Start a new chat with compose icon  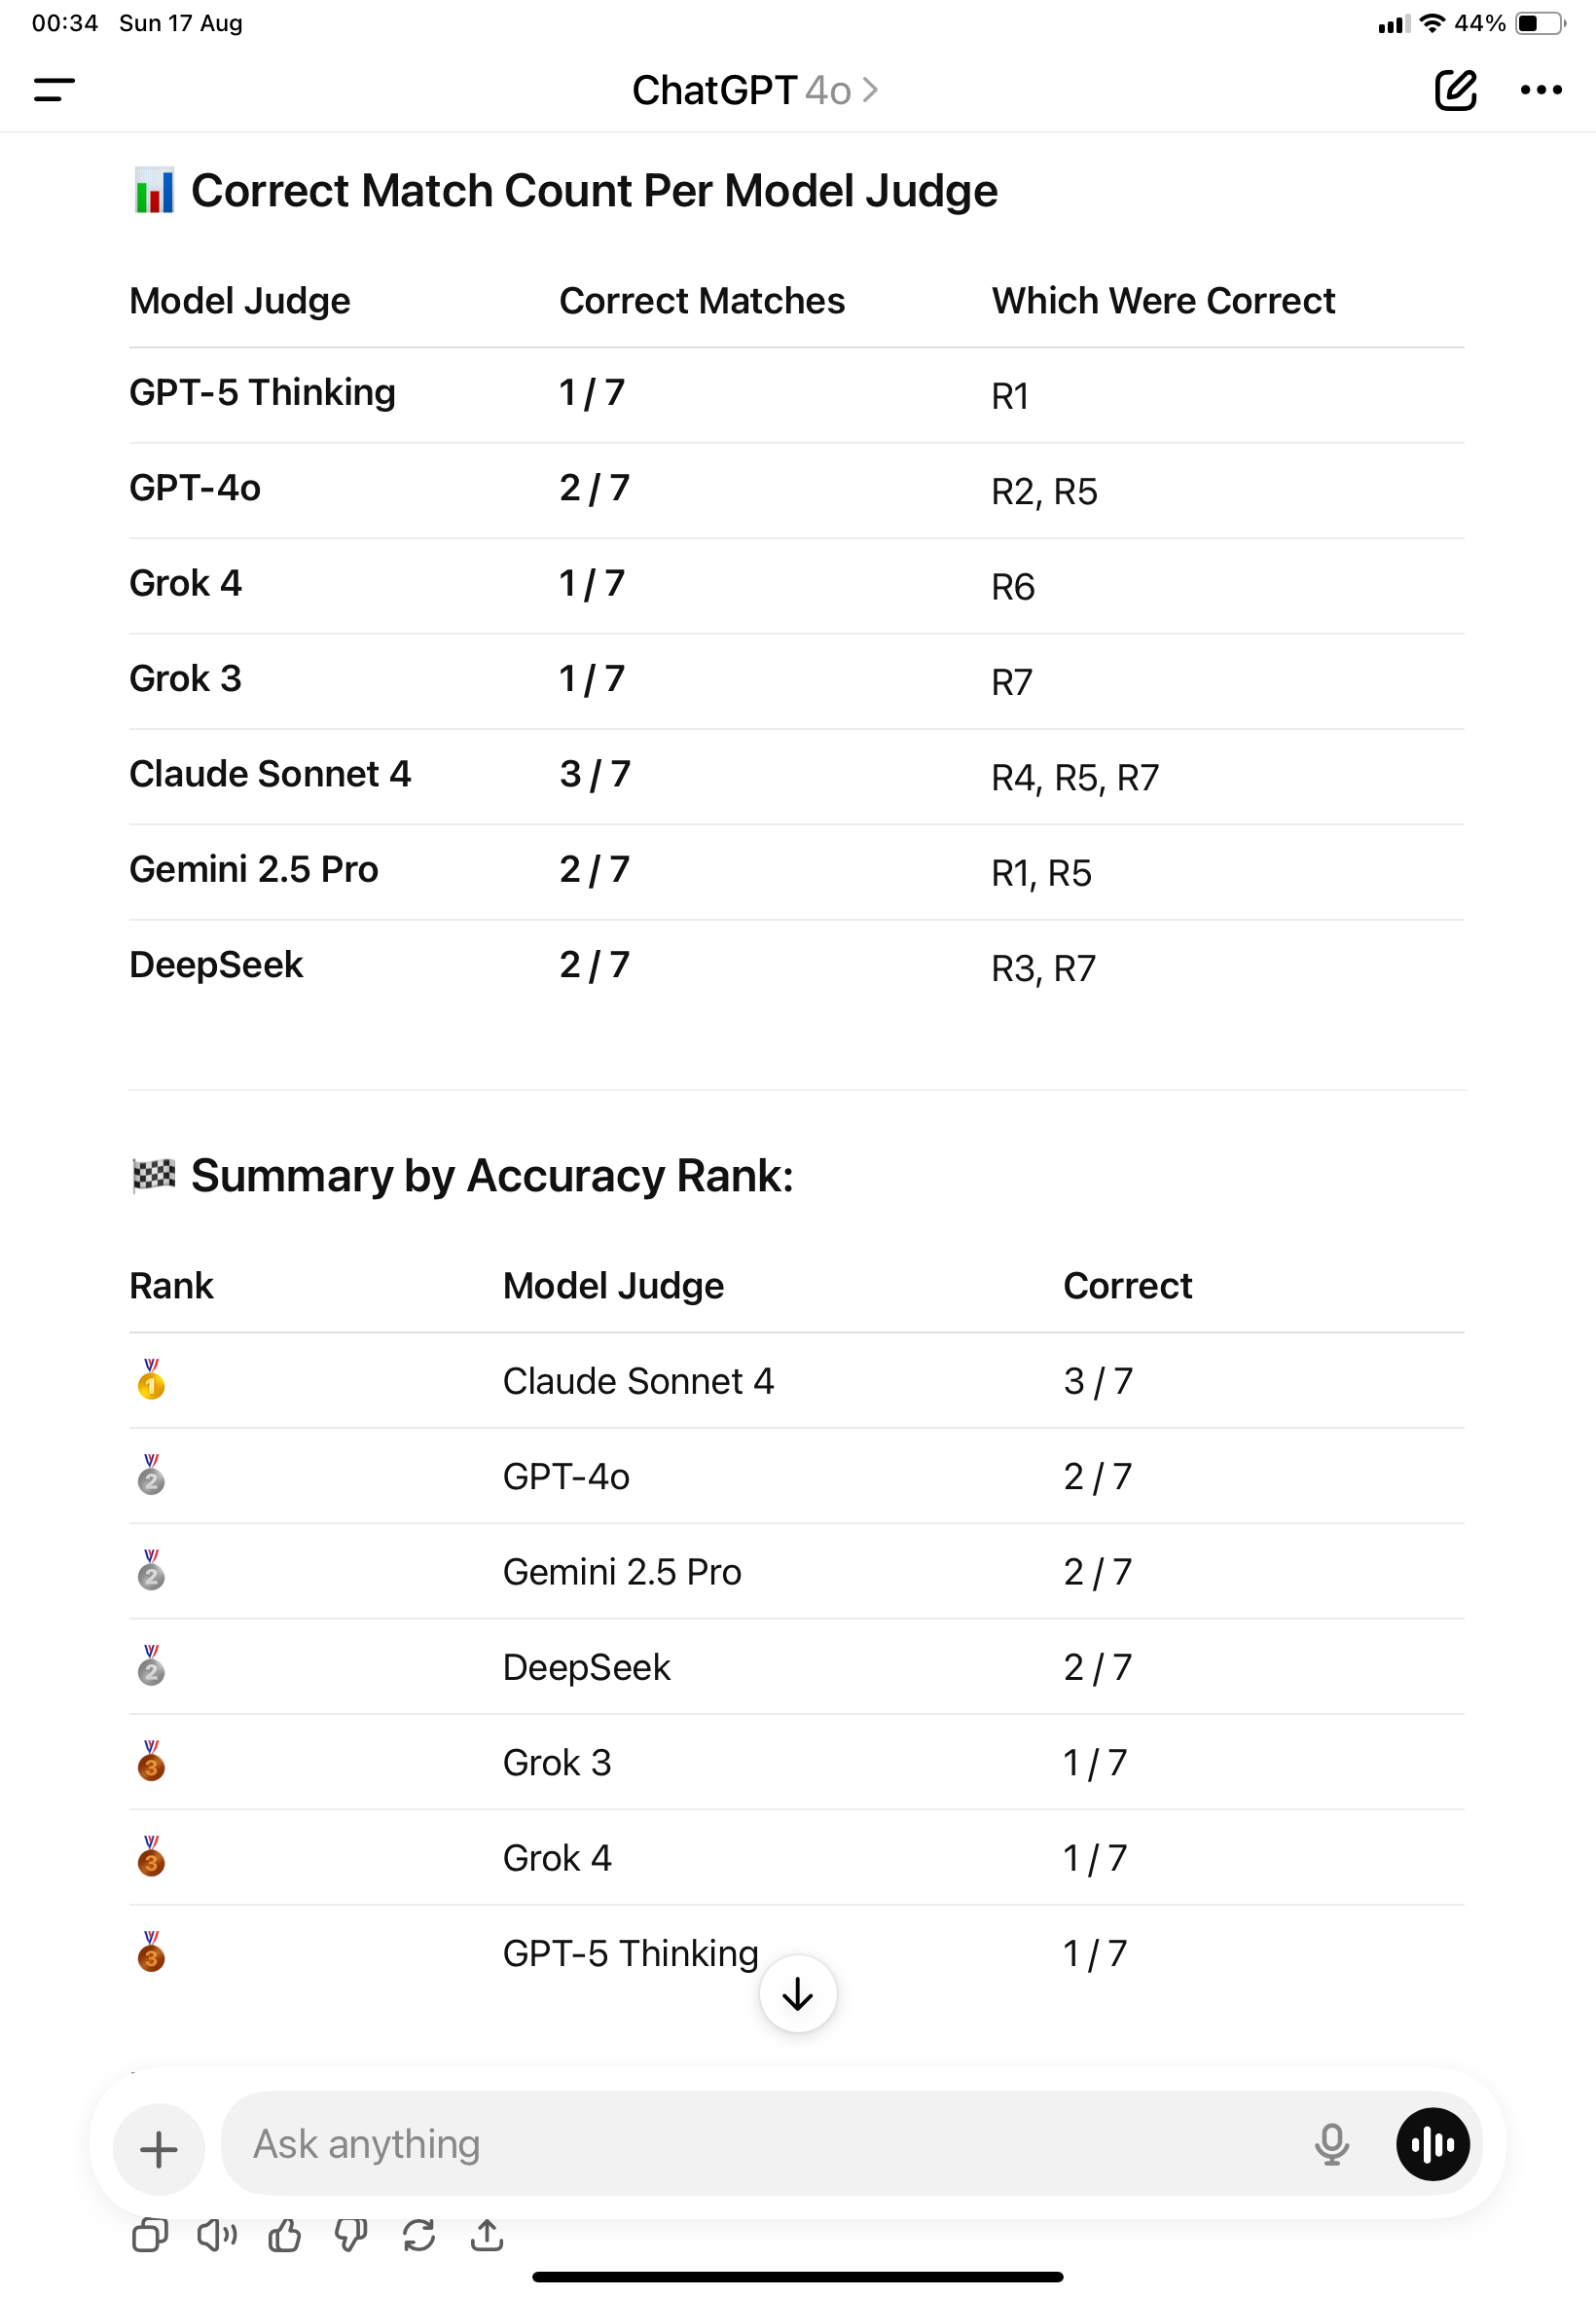pyautogui.click(x=1455, y=90)
